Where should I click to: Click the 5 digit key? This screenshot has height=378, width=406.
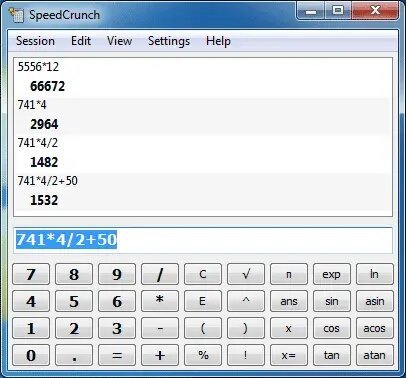pyautogui.click(x=74, y=301)
